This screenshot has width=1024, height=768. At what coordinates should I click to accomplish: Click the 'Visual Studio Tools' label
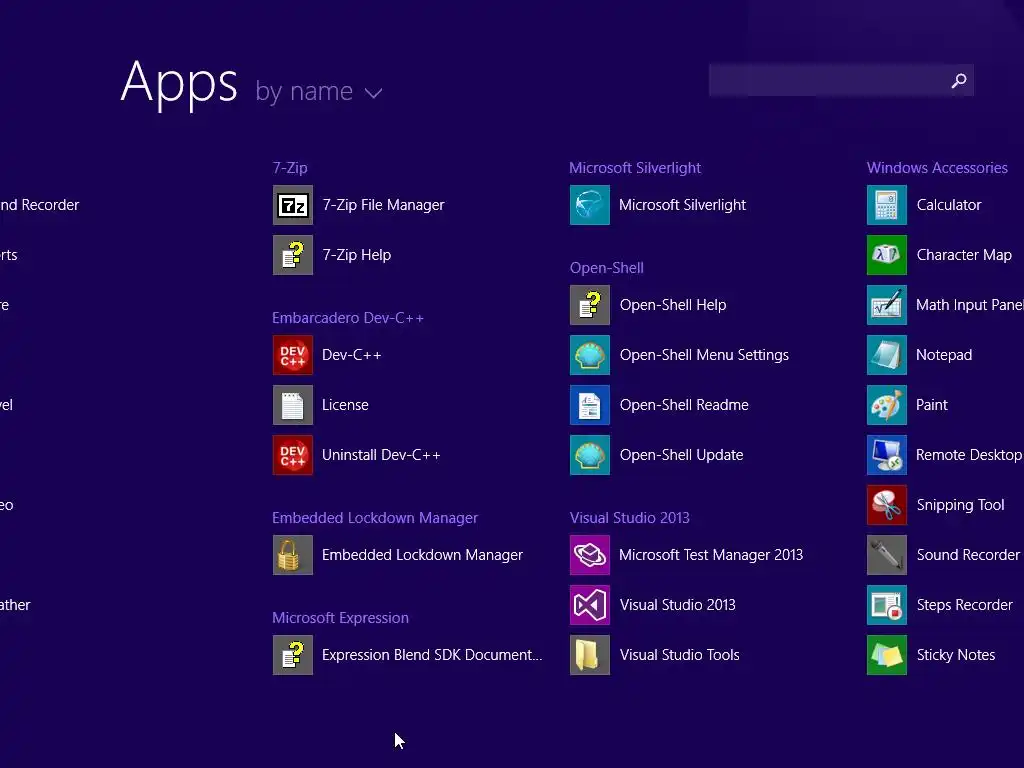click(x=679, y=655)
